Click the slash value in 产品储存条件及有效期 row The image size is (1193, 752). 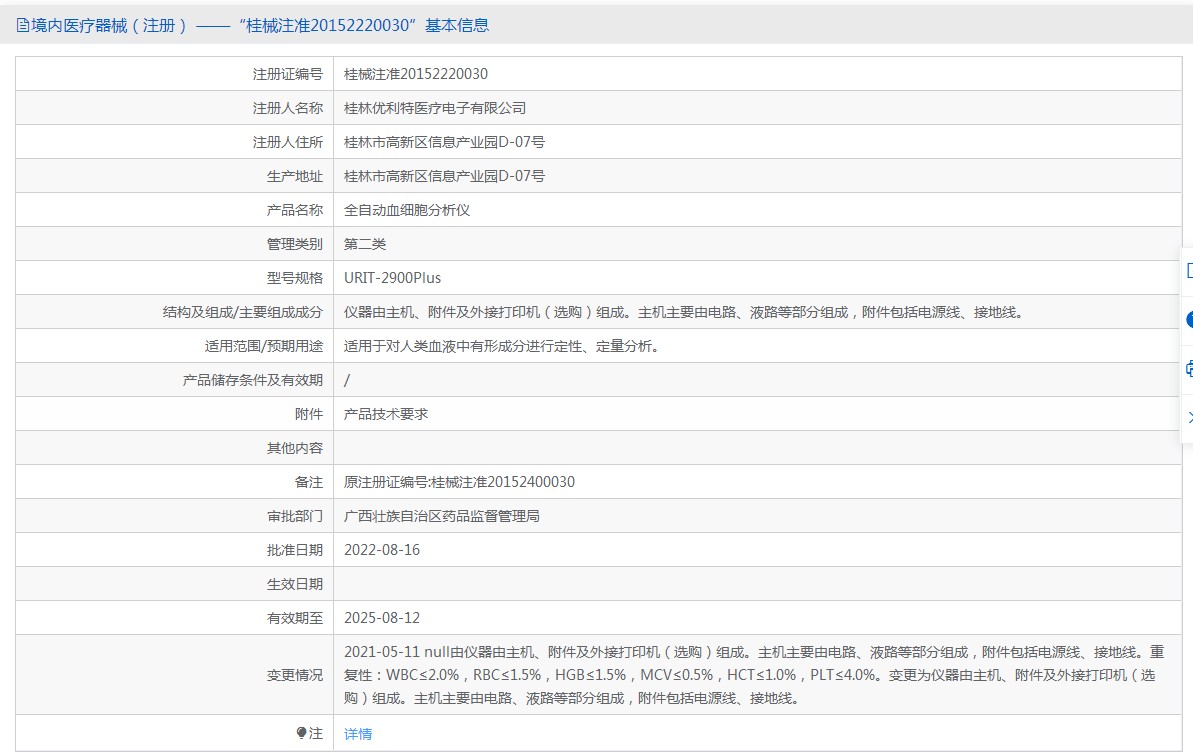point(347,380)
